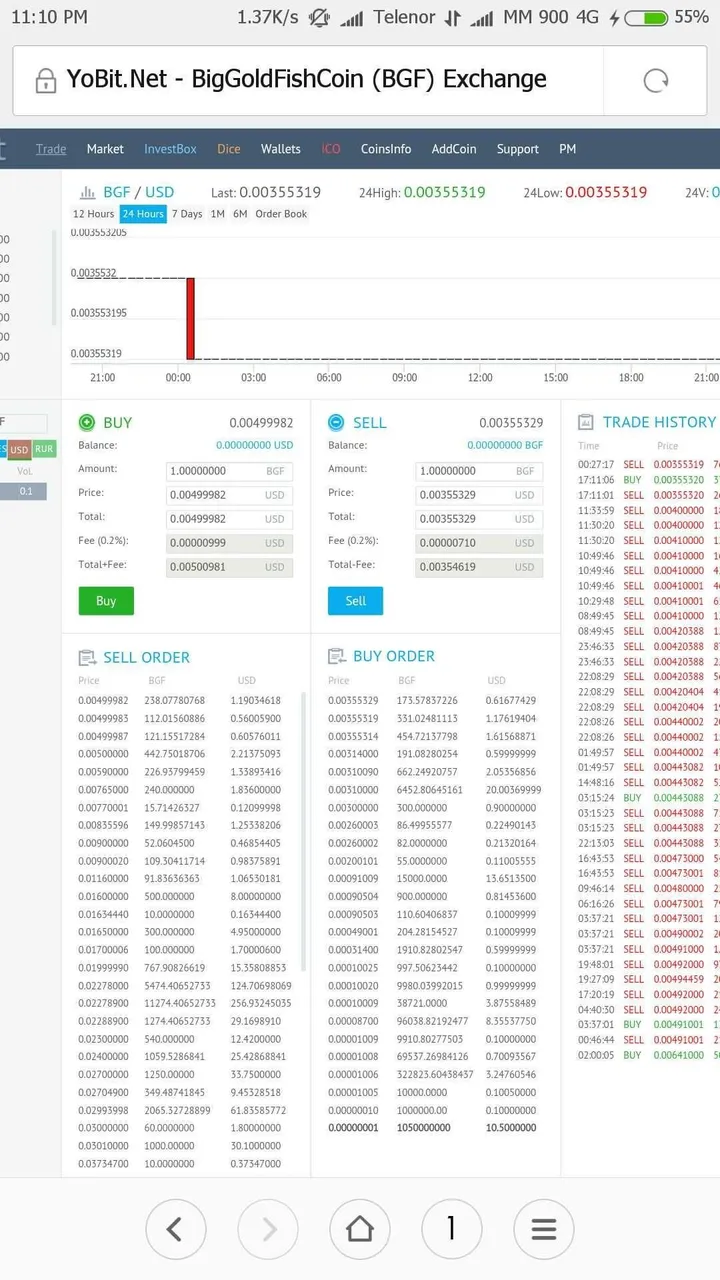Switch chart to 1M range
The height and width of the screenshot is (1280, 720).
[217, 214]
